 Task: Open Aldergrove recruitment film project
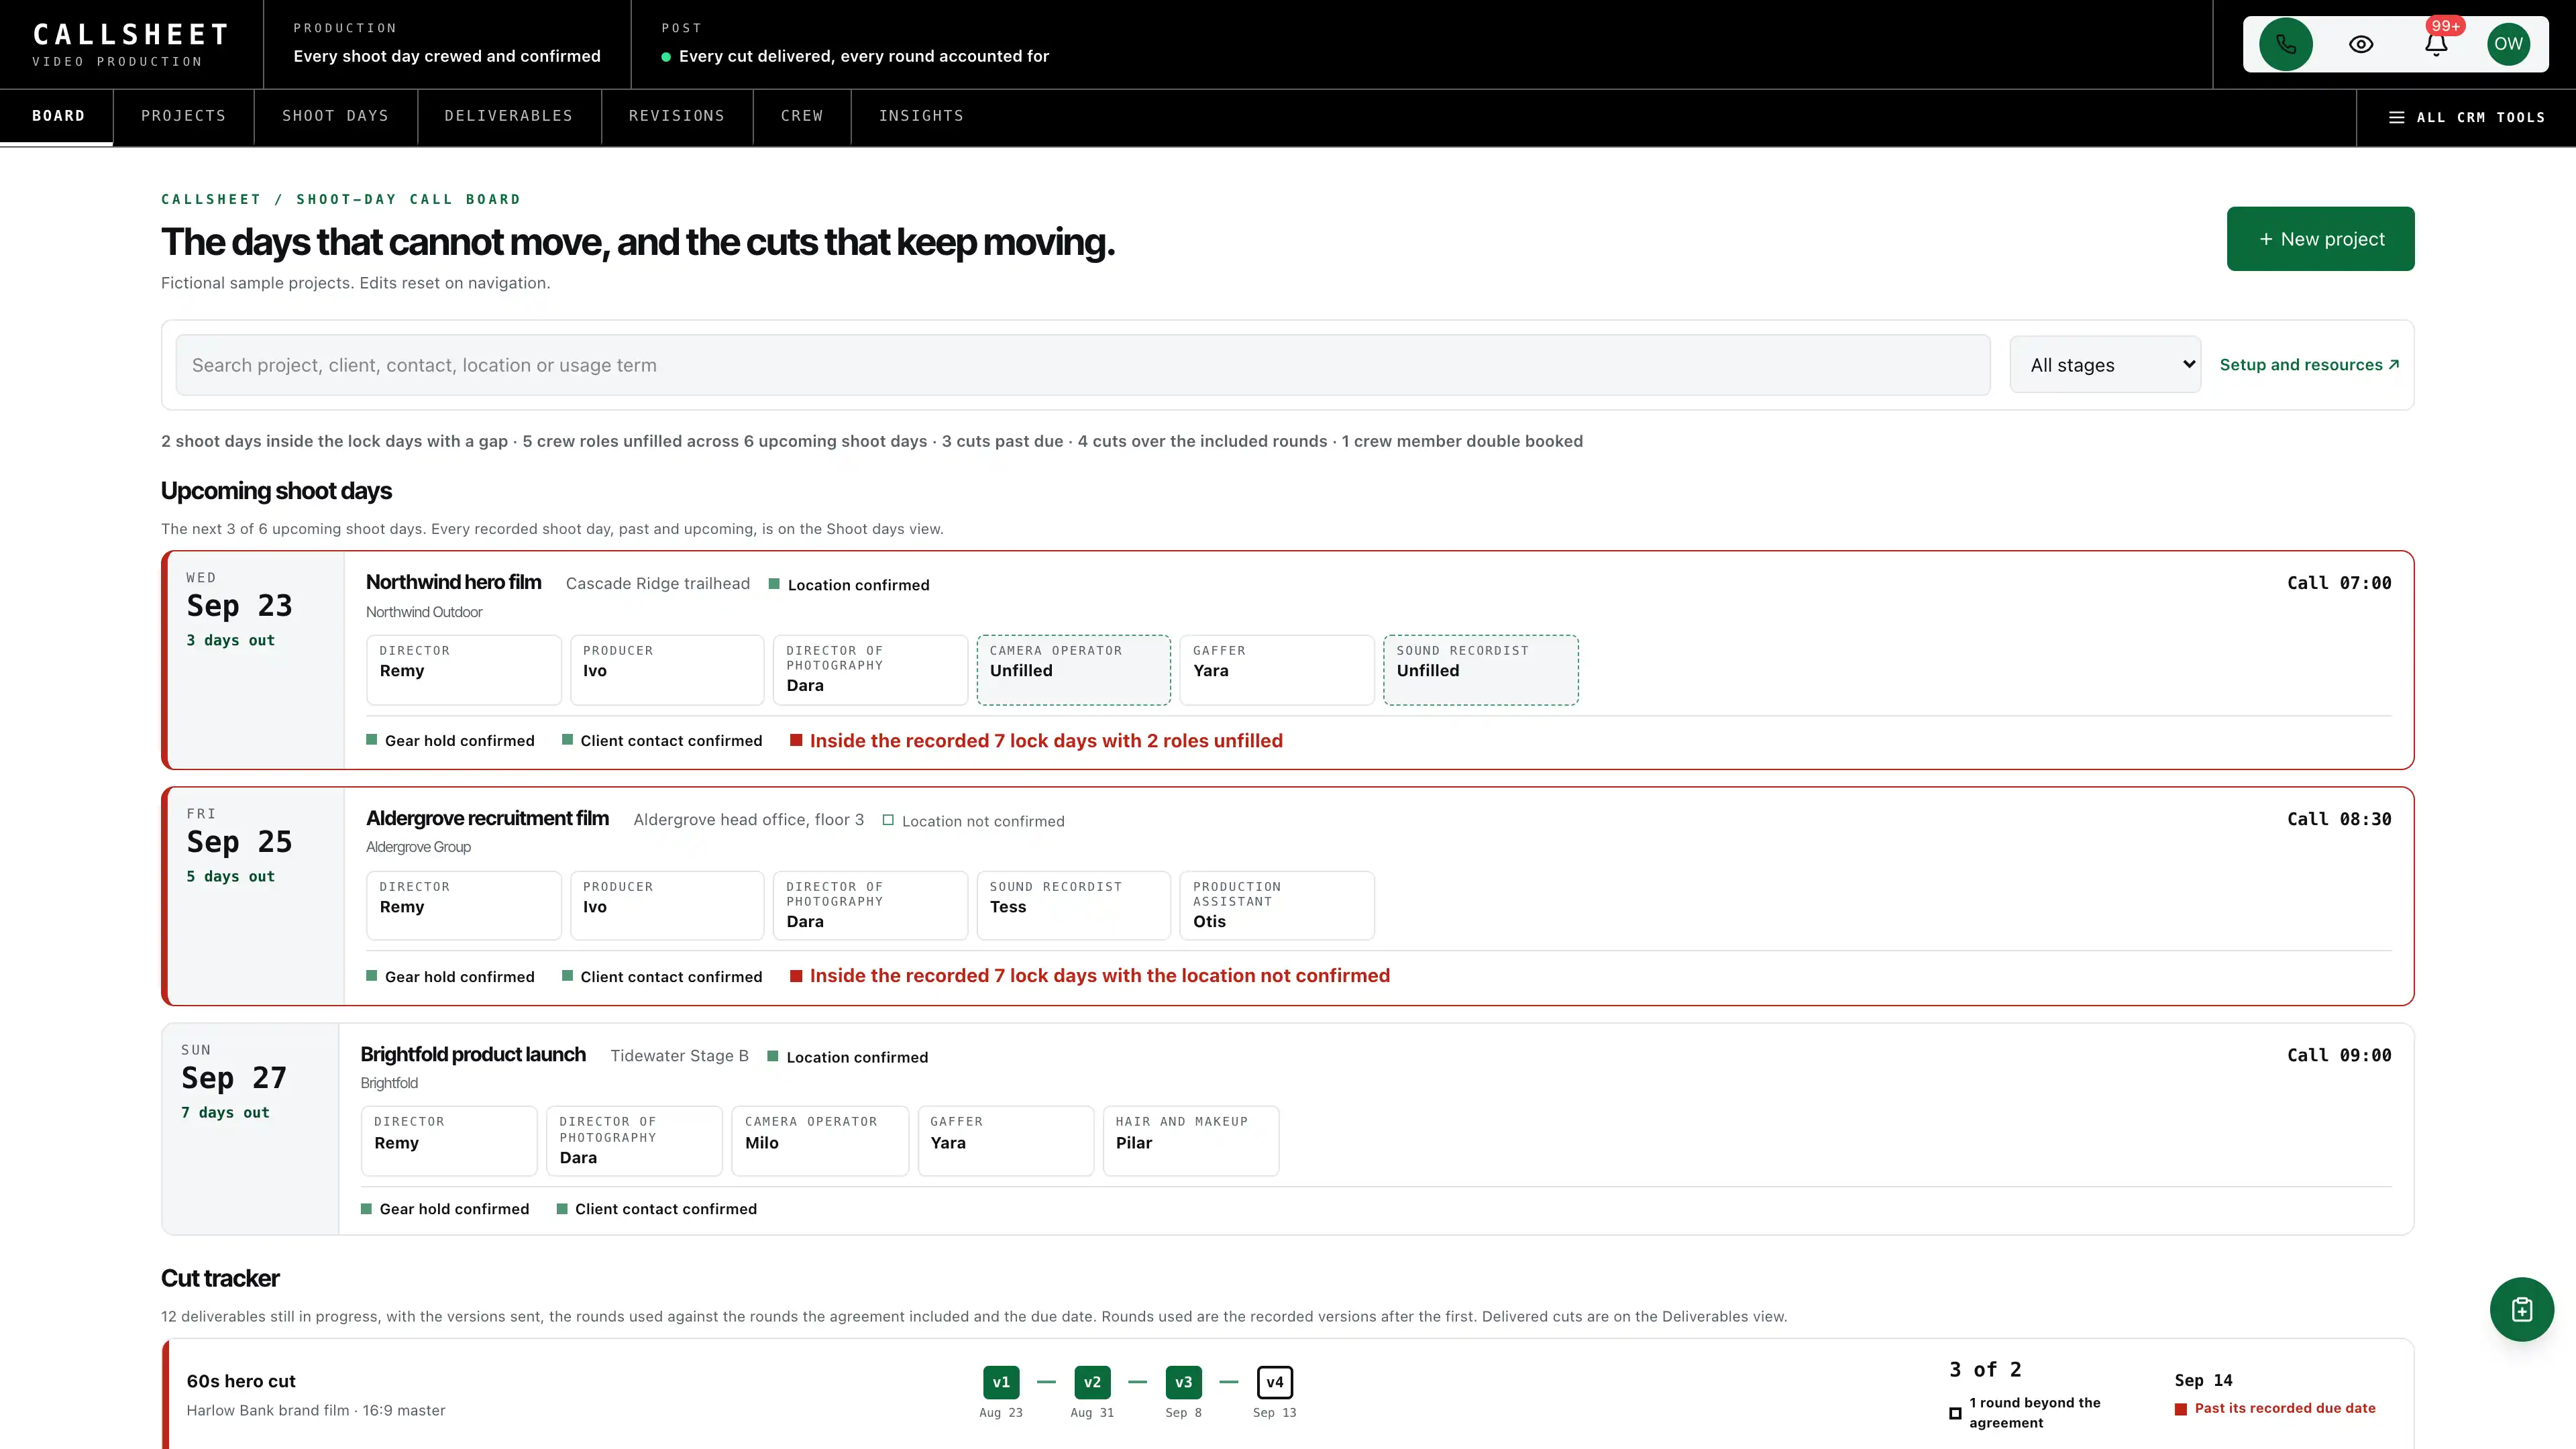pos(487,818)
